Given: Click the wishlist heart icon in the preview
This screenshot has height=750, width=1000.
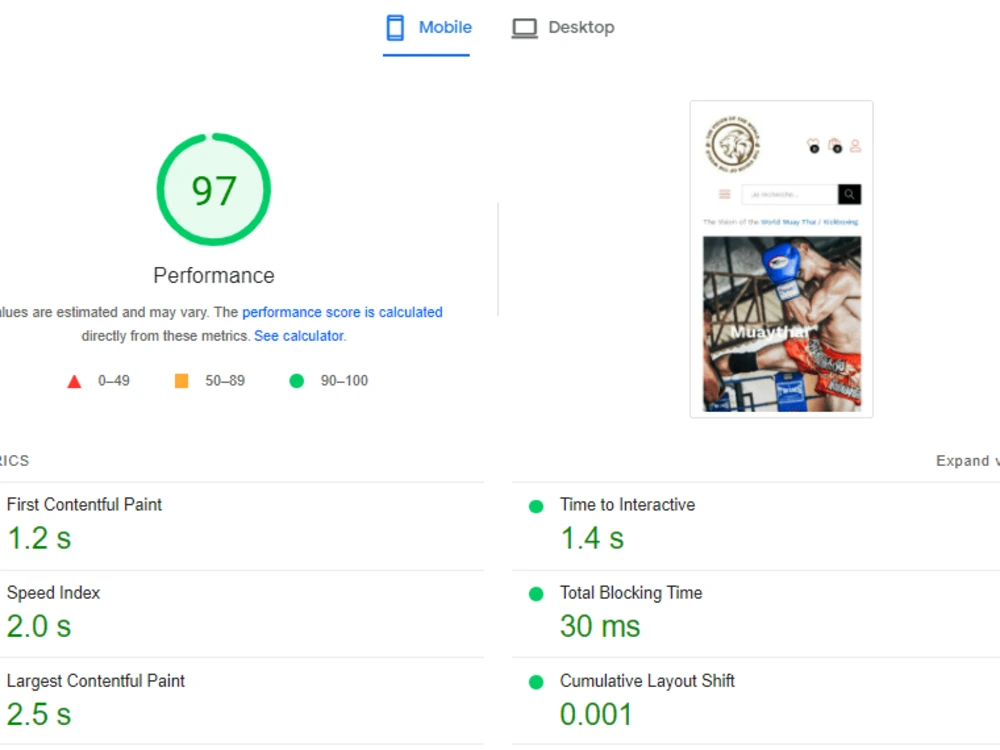Looking at the screenshot, I should (x=813, y=145).
